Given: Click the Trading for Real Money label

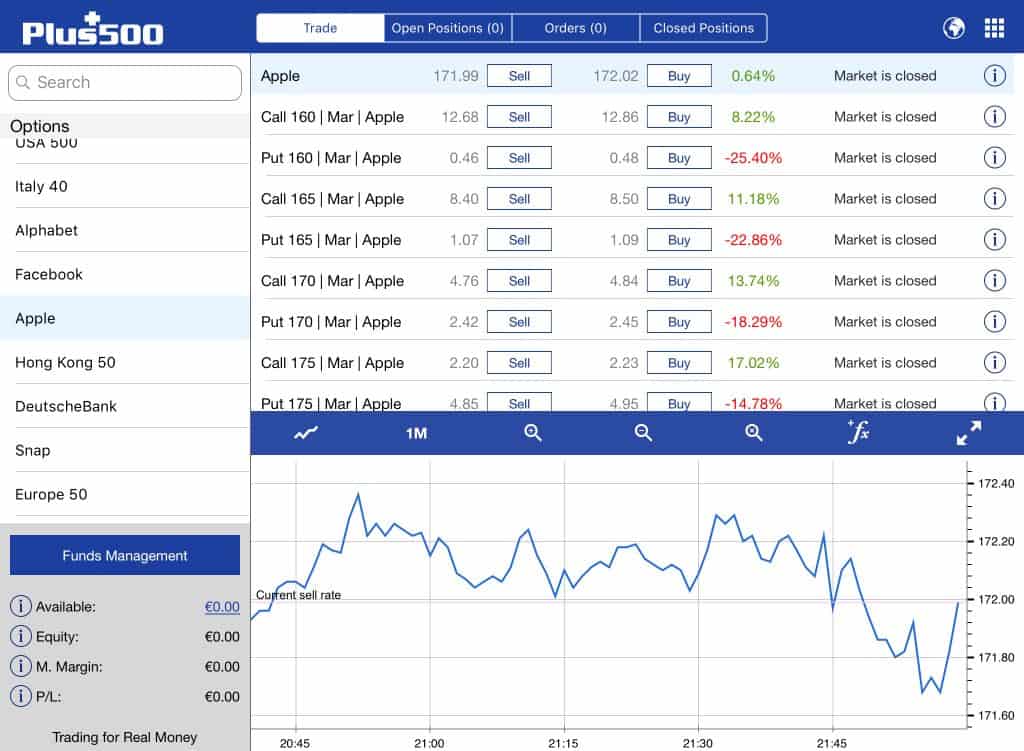Looking at the screenshot, I should point(125,737).
